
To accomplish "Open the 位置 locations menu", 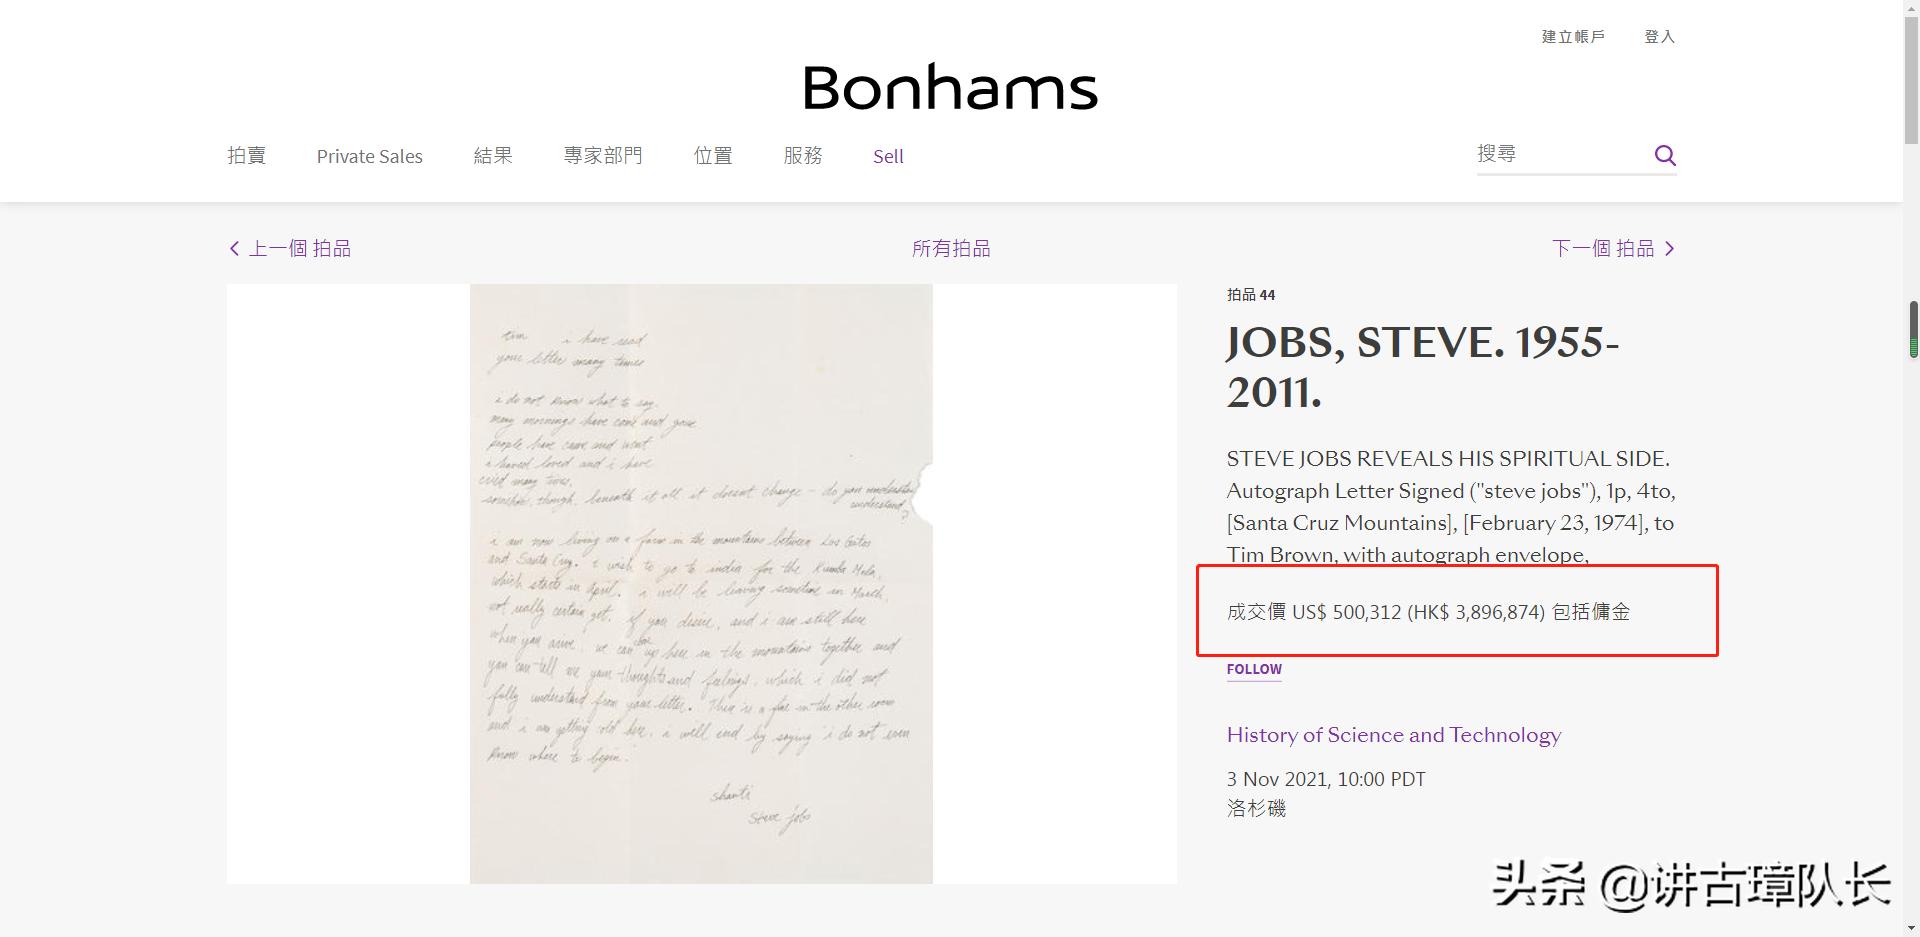I will pos(713,156).
